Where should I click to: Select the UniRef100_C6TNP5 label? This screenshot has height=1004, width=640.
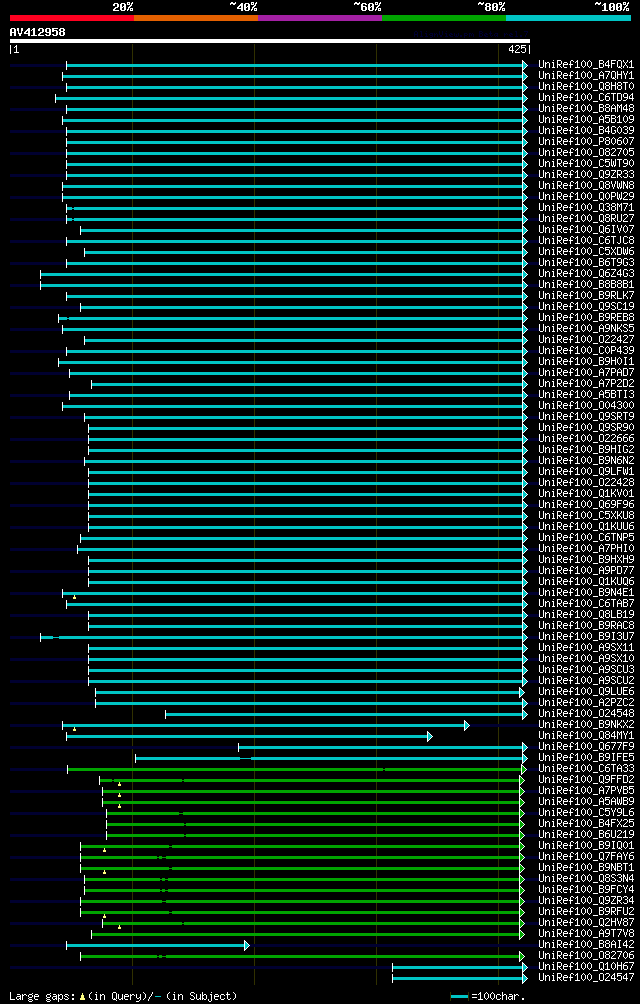(x=586, y=538)
